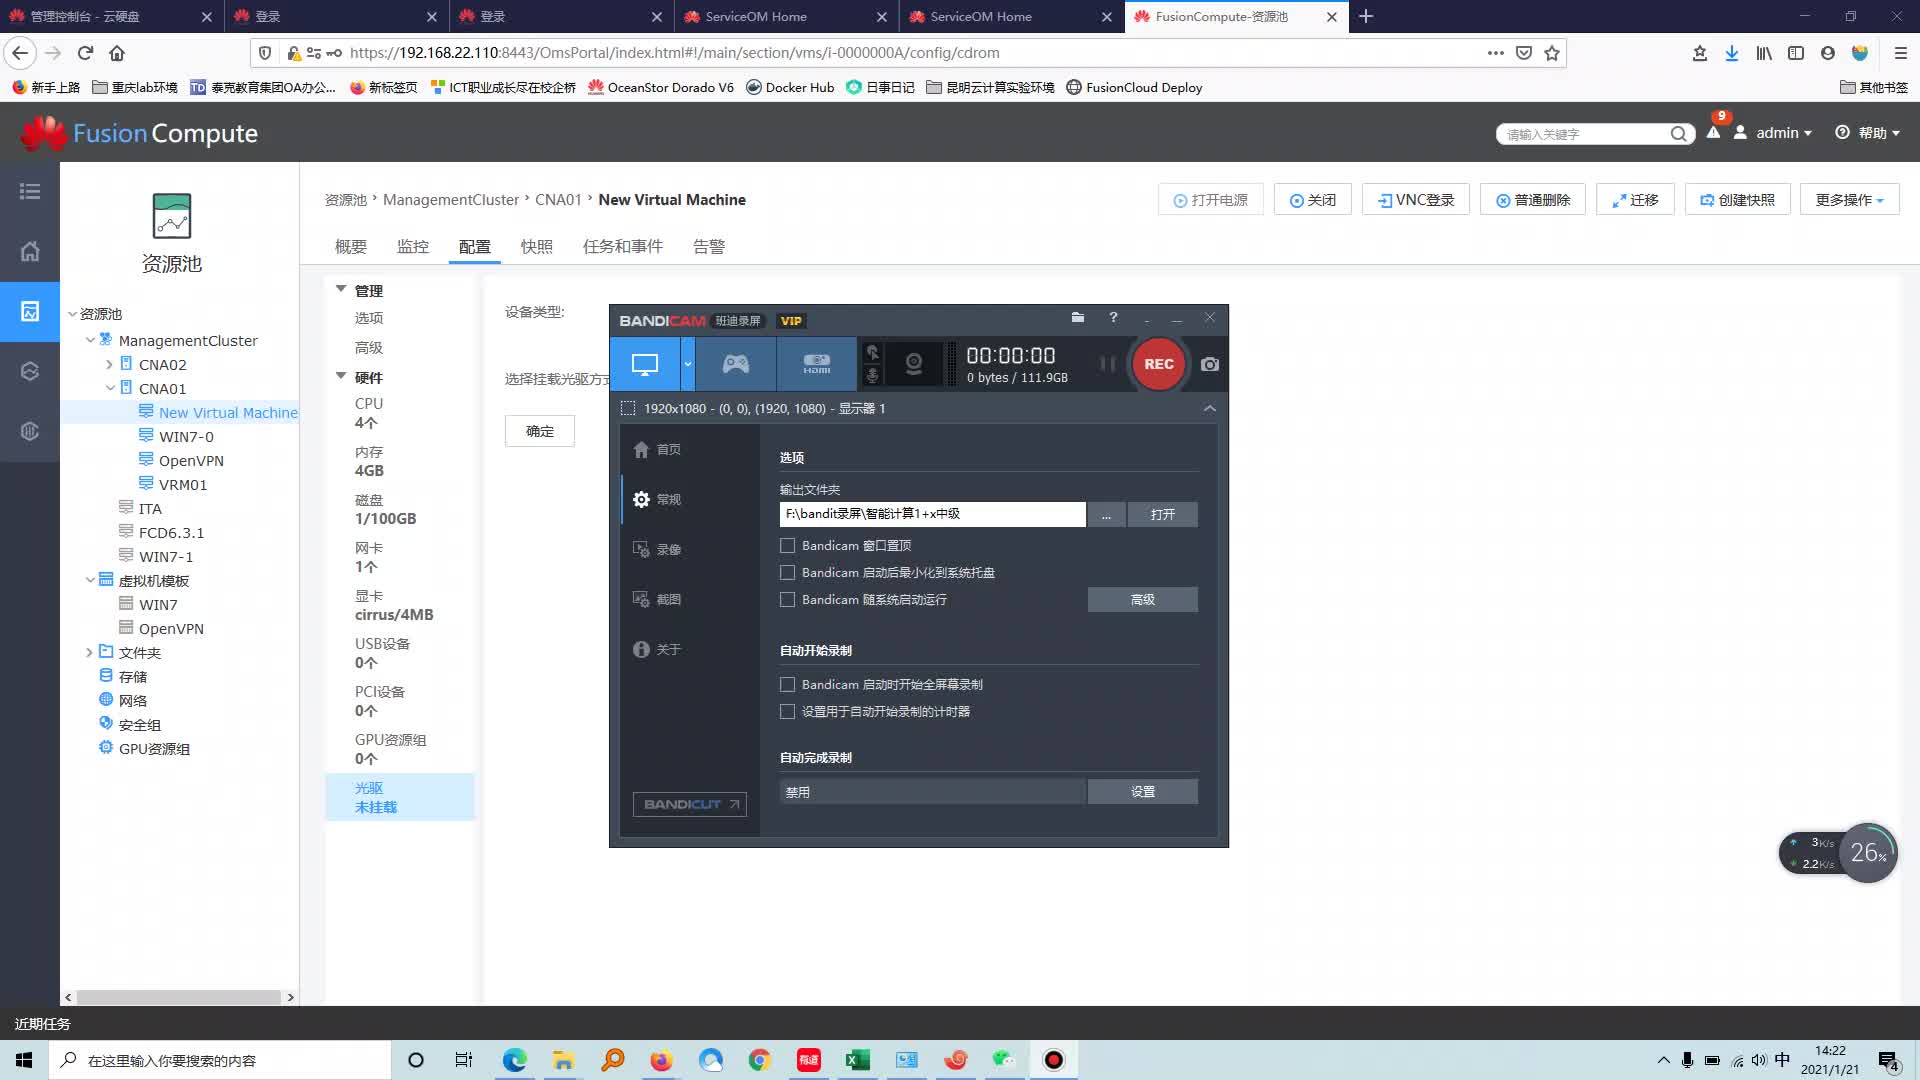Image resolution: width=1920 pixels, height=1080 pixels.
Task: Click search magnifier in FusionCompute header
Action: (1678, 134)
